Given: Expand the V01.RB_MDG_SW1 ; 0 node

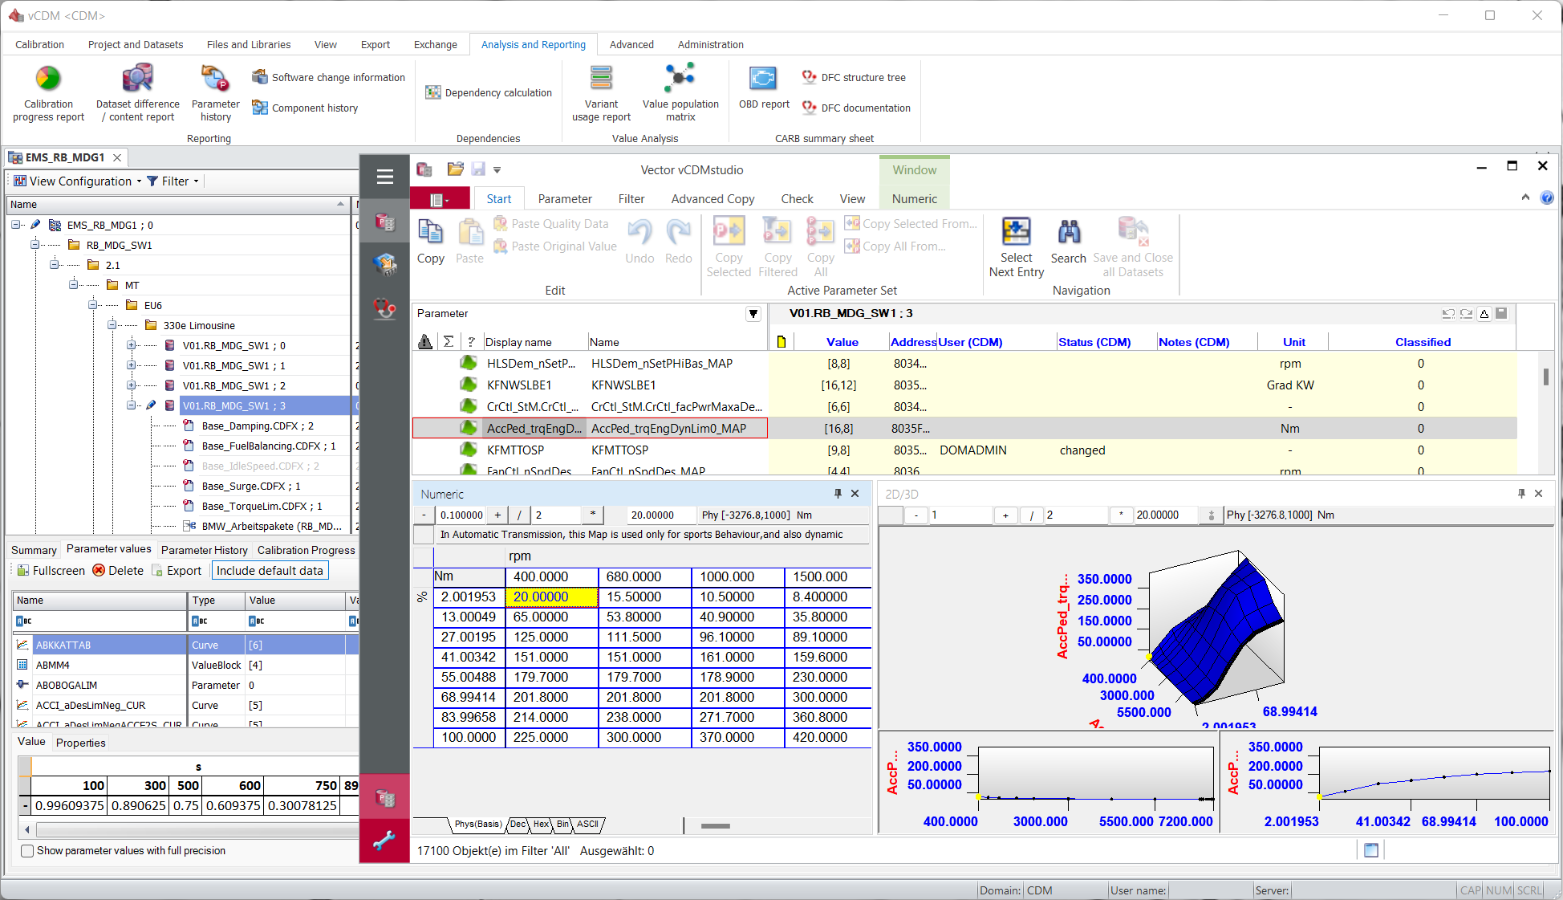Looking at the screenshot, I should 131,345.
